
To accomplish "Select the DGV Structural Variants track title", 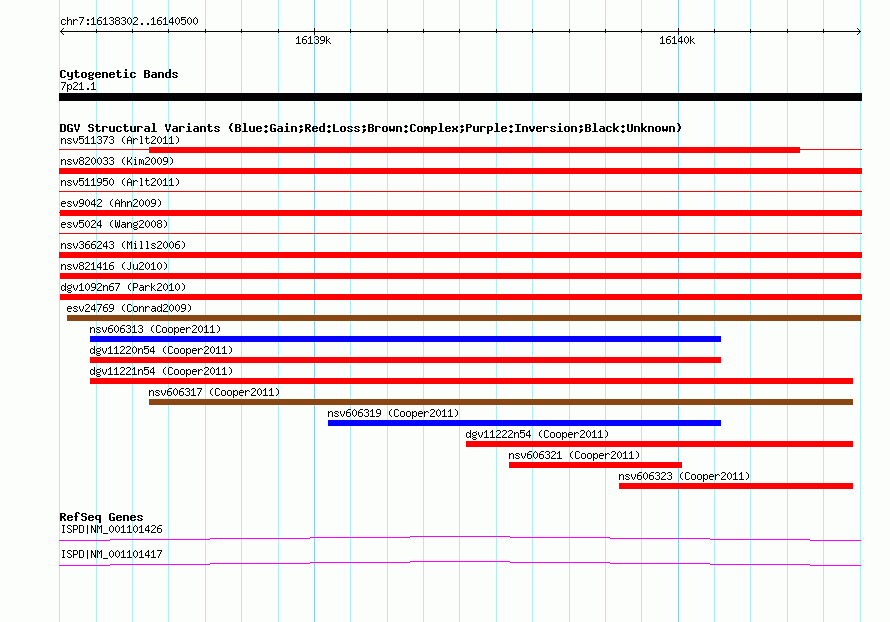I will point(371,128).
